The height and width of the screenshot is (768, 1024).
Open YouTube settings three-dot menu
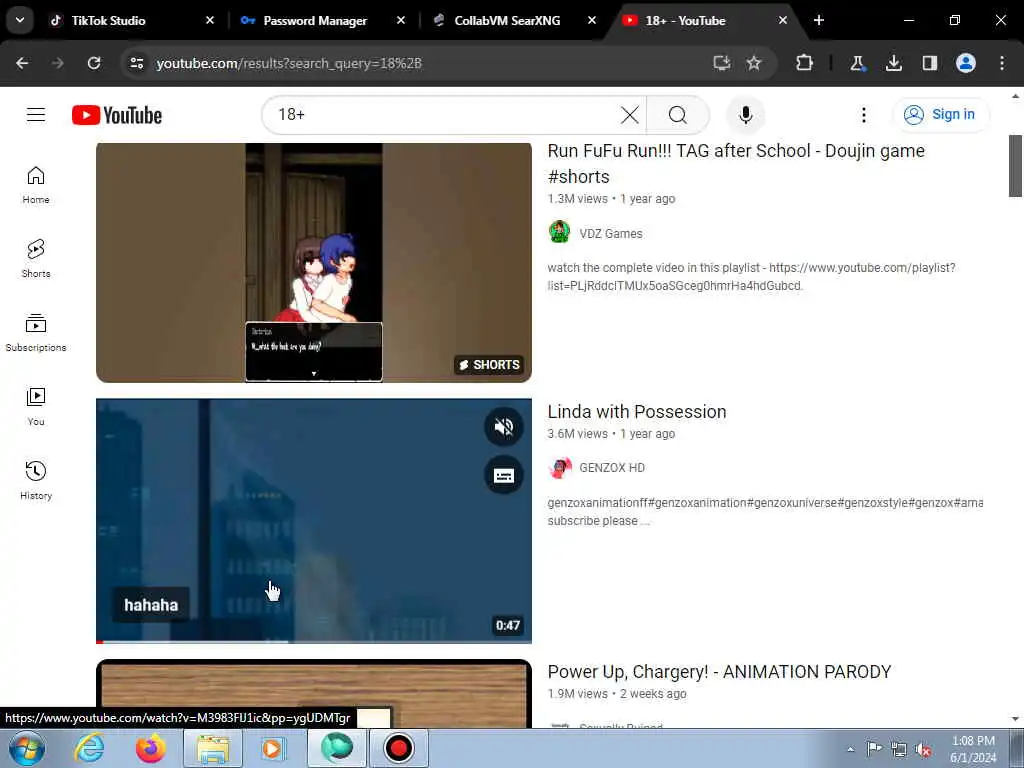click(863, 115)
